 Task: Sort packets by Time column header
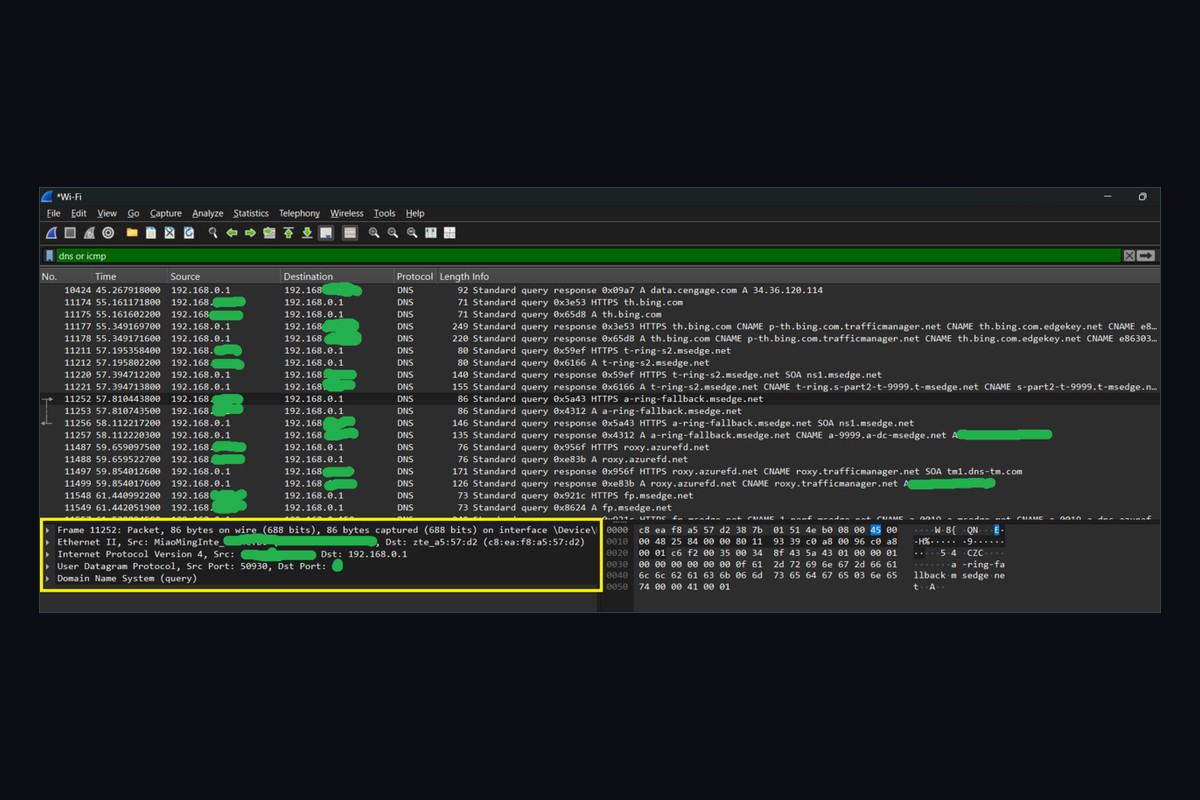coord(129,276)
